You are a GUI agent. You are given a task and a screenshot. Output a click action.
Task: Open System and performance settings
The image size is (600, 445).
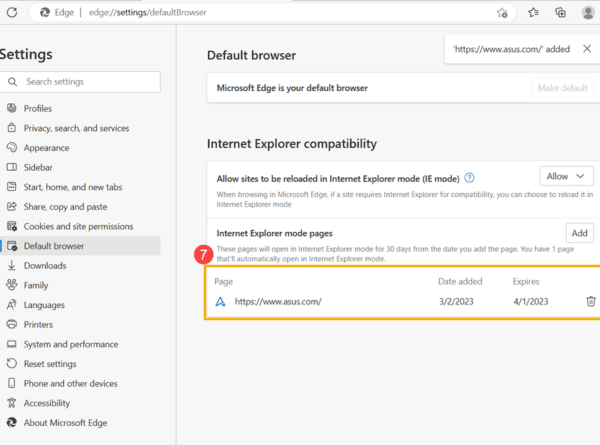[70, 344]
